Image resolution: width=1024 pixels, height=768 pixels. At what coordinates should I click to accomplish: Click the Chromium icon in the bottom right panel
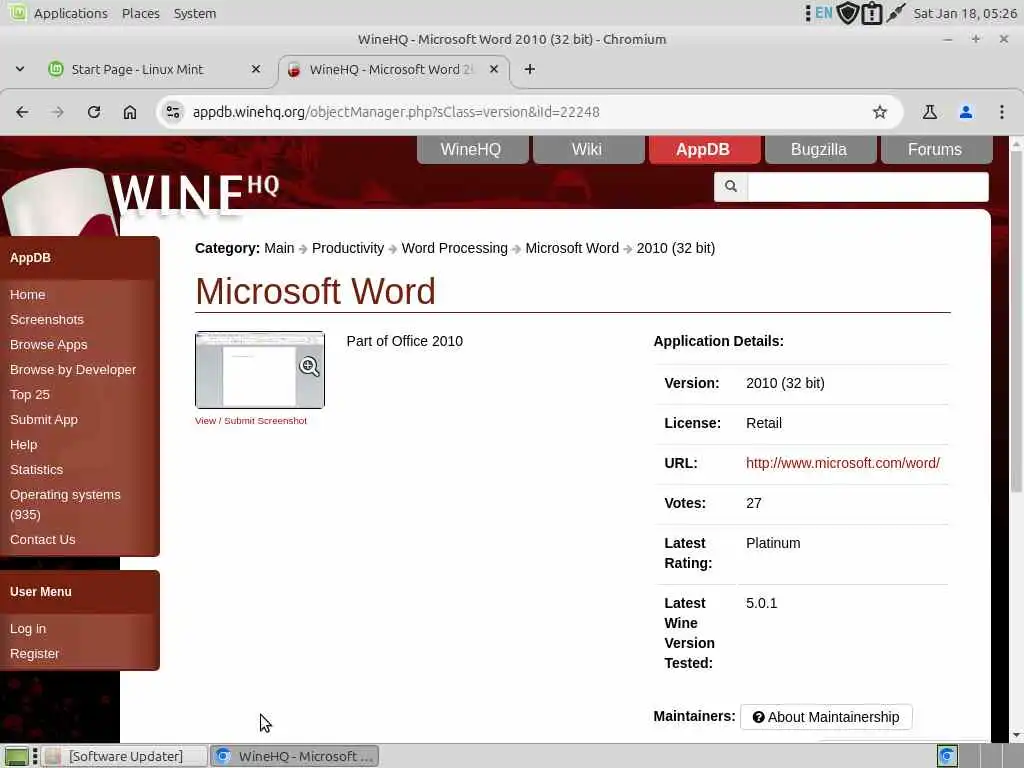(x=947, y=756)
